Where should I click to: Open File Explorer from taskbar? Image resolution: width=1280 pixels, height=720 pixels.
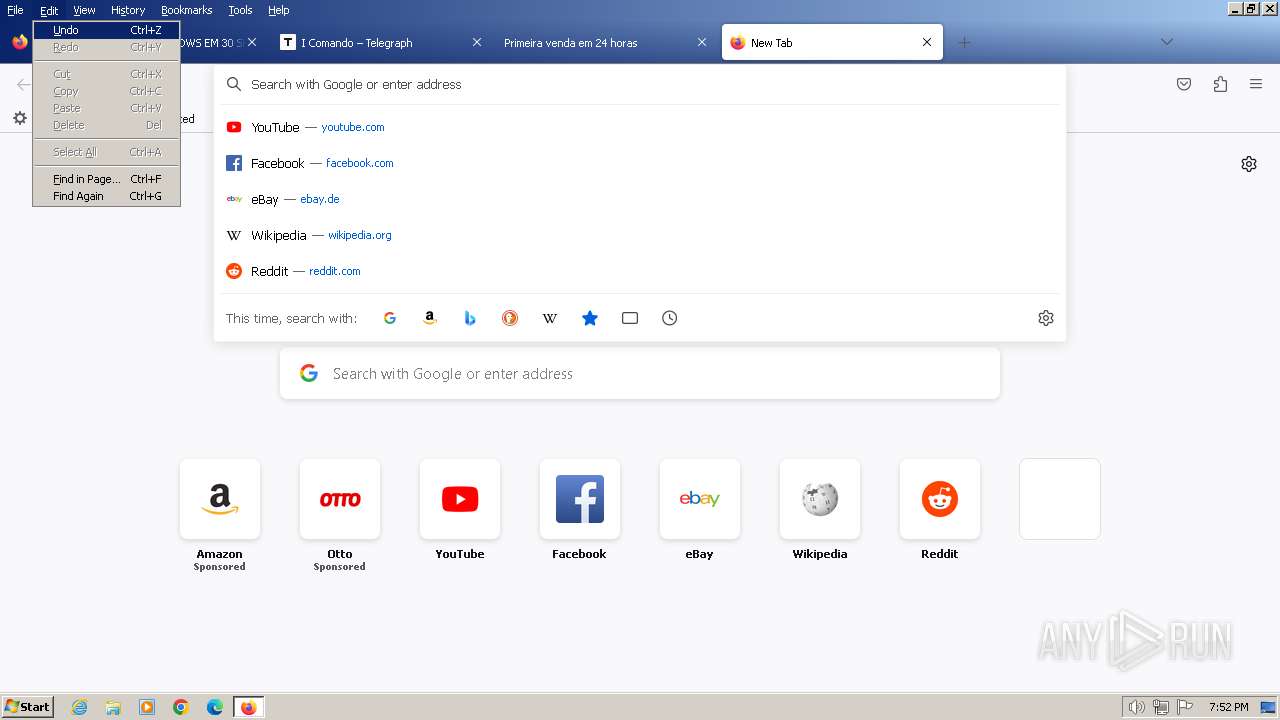[113, 707]
